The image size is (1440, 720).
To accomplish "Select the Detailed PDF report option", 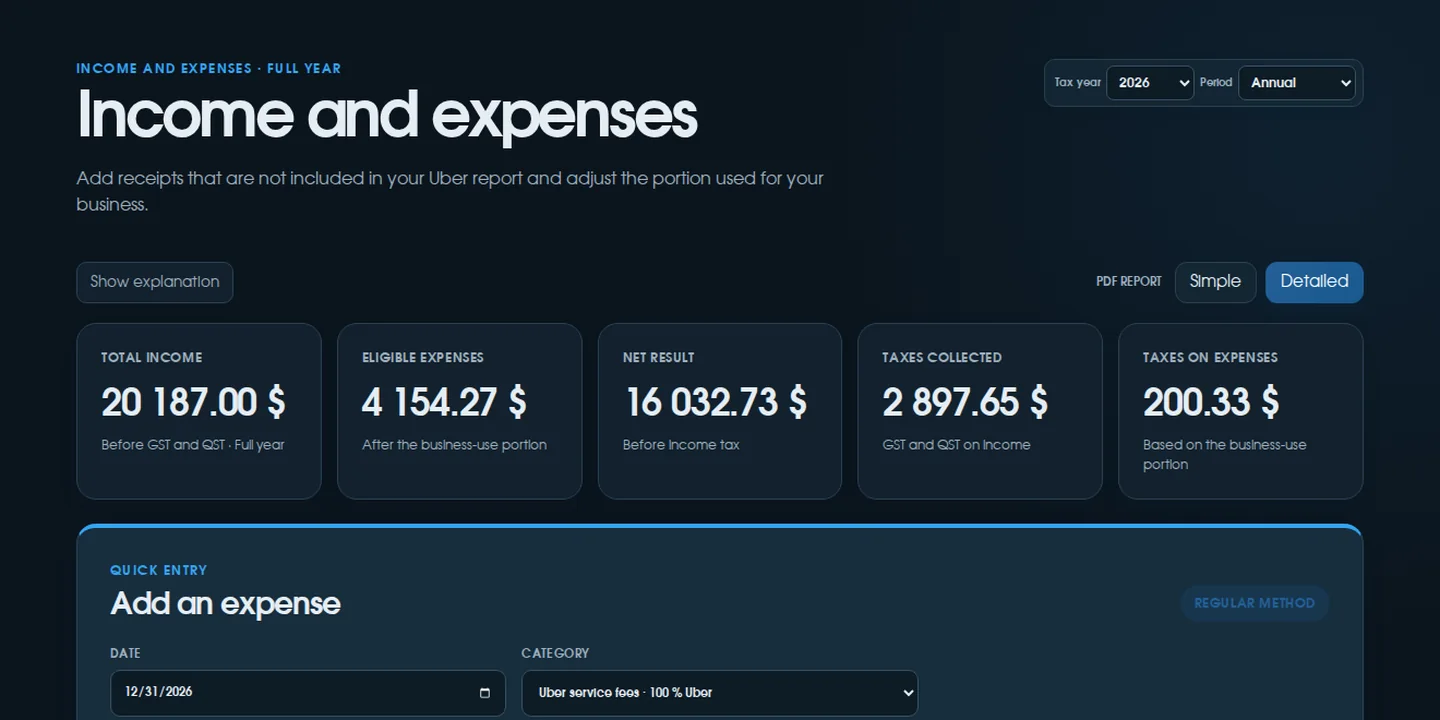I will [x=1314, y=282].
